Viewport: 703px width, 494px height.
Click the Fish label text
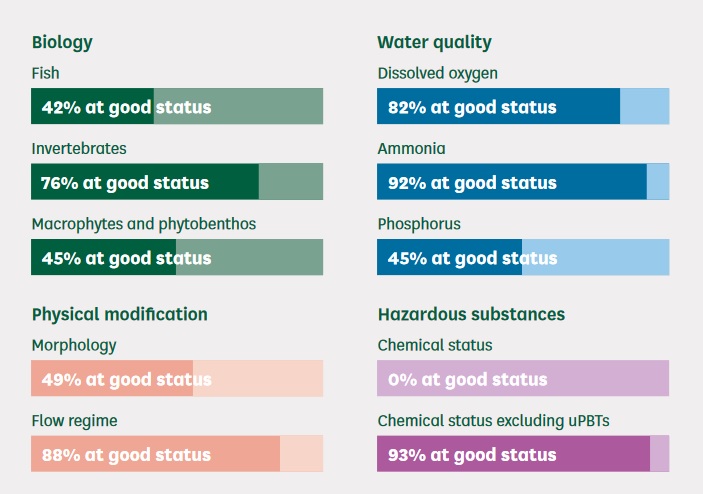click(x=45, y=73)
